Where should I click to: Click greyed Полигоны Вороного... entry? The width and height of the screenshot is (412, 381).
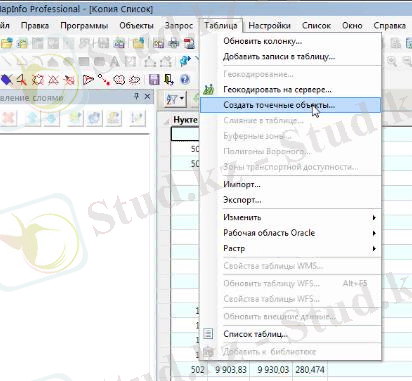(x=290, y=151)
